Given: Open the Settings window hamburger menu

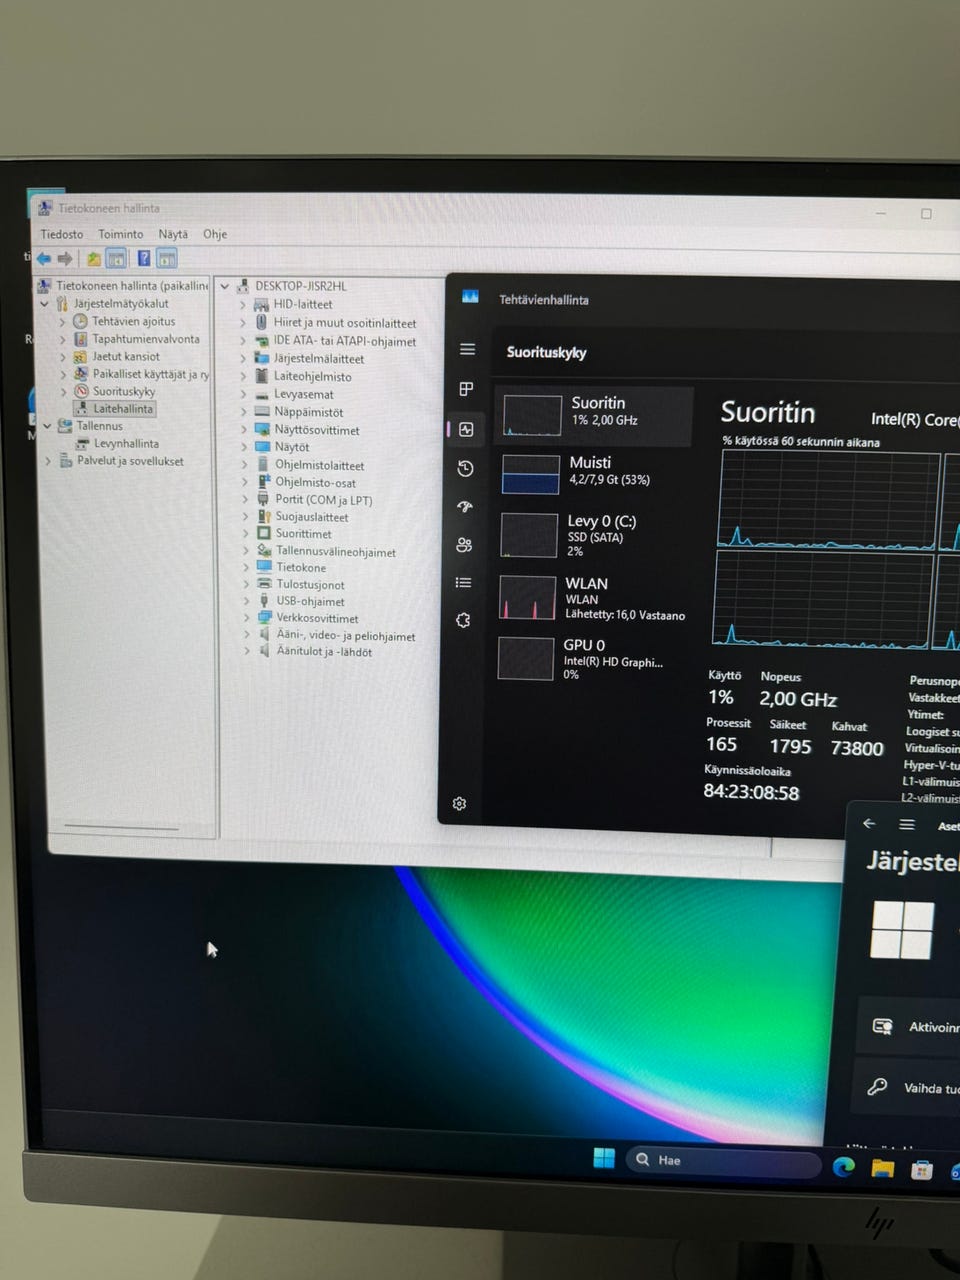Looking at the screenshot, I should coord(907,824).
